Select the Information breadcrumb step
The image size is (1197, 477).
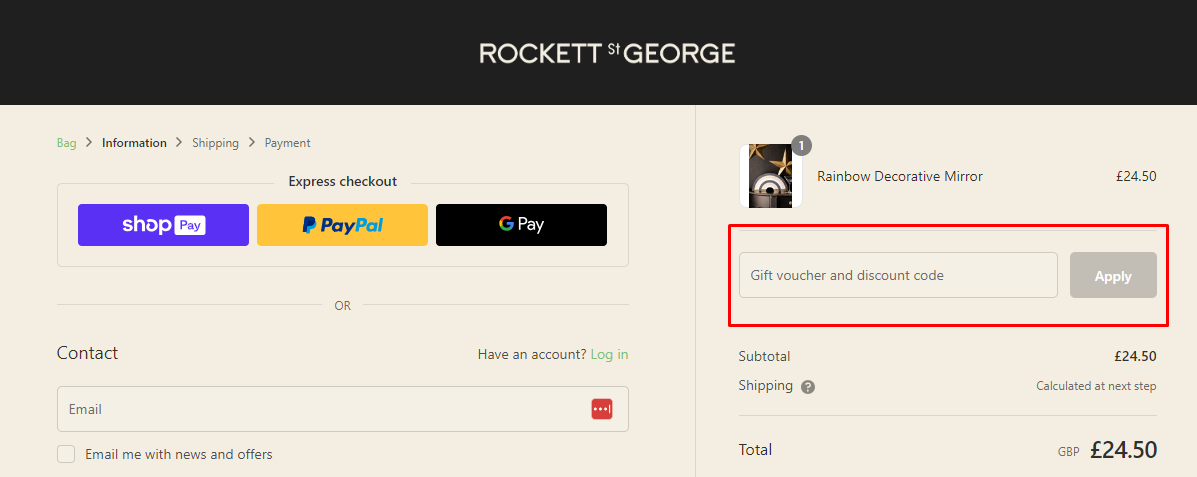click(134, 143)
